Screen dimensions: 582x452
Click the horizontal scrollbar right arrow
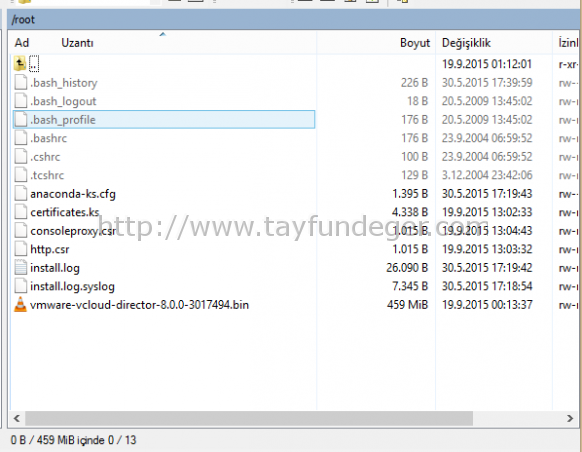click(x=570, y=418)
